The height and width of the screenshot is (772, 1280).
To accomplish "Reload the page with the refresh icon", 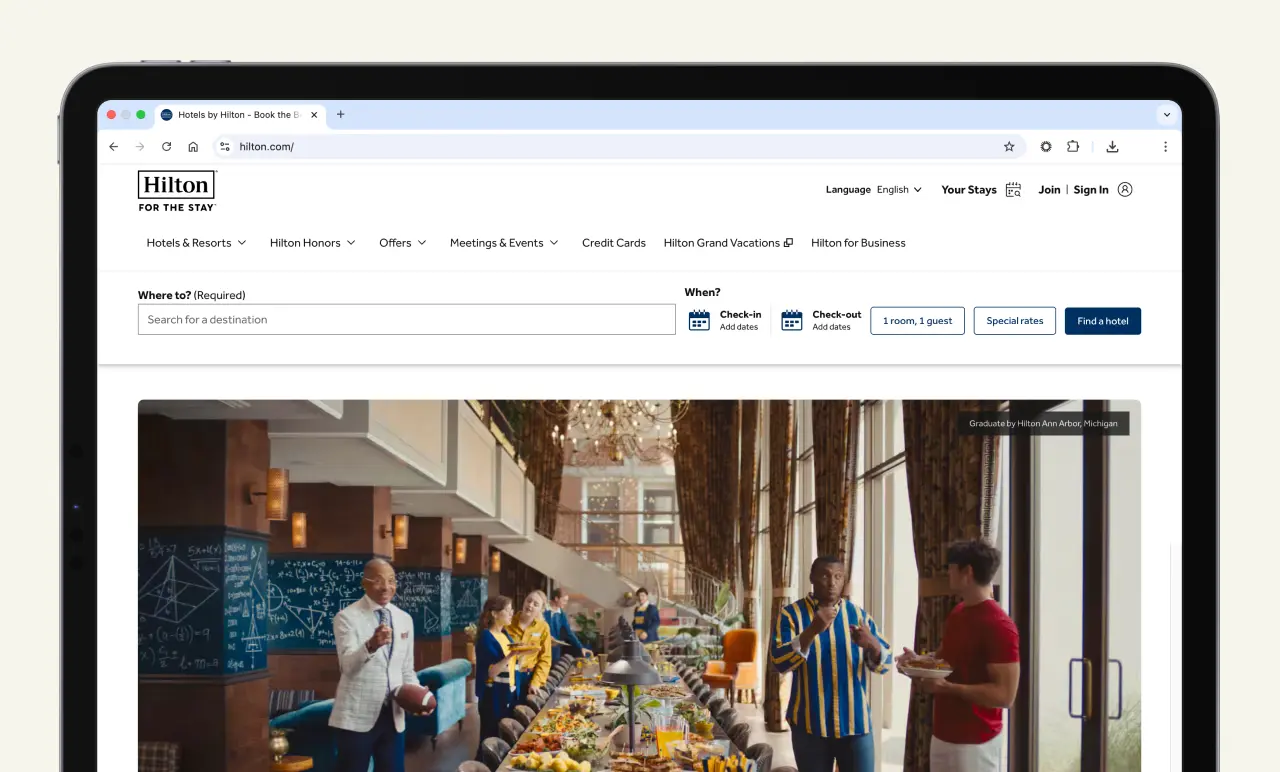I will coord(166,146).
